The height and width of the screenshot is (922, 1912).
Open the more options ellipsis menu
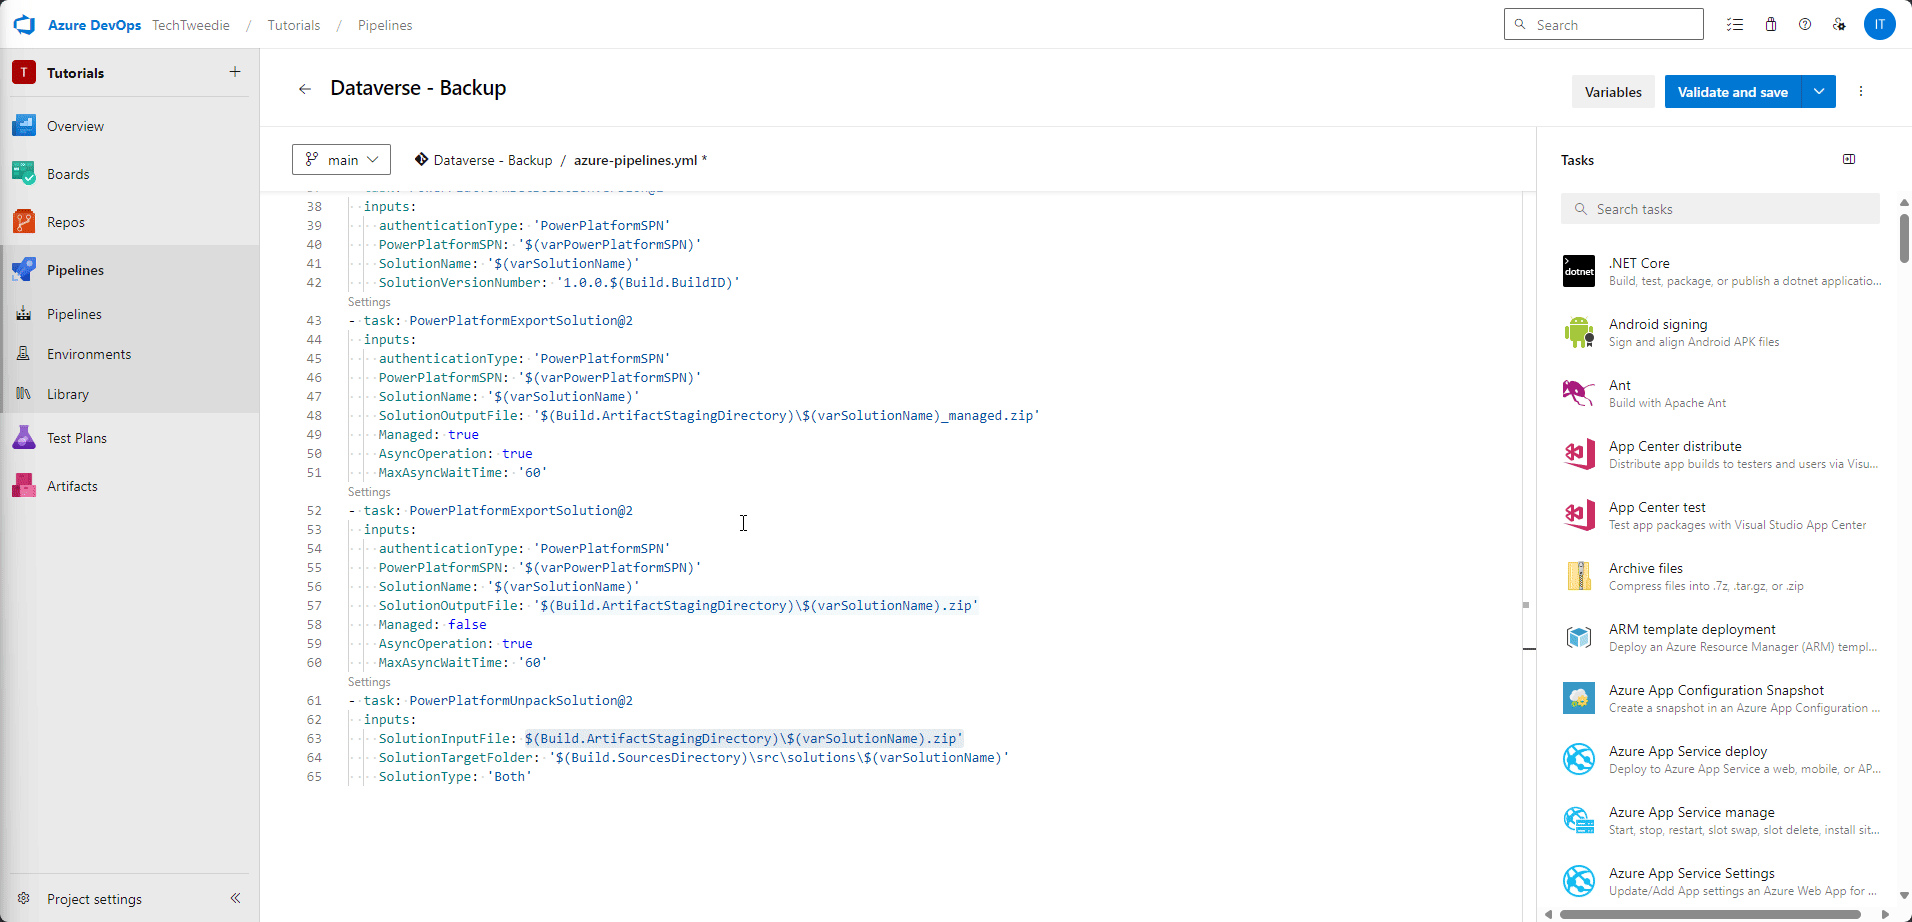pos(1860,91)
